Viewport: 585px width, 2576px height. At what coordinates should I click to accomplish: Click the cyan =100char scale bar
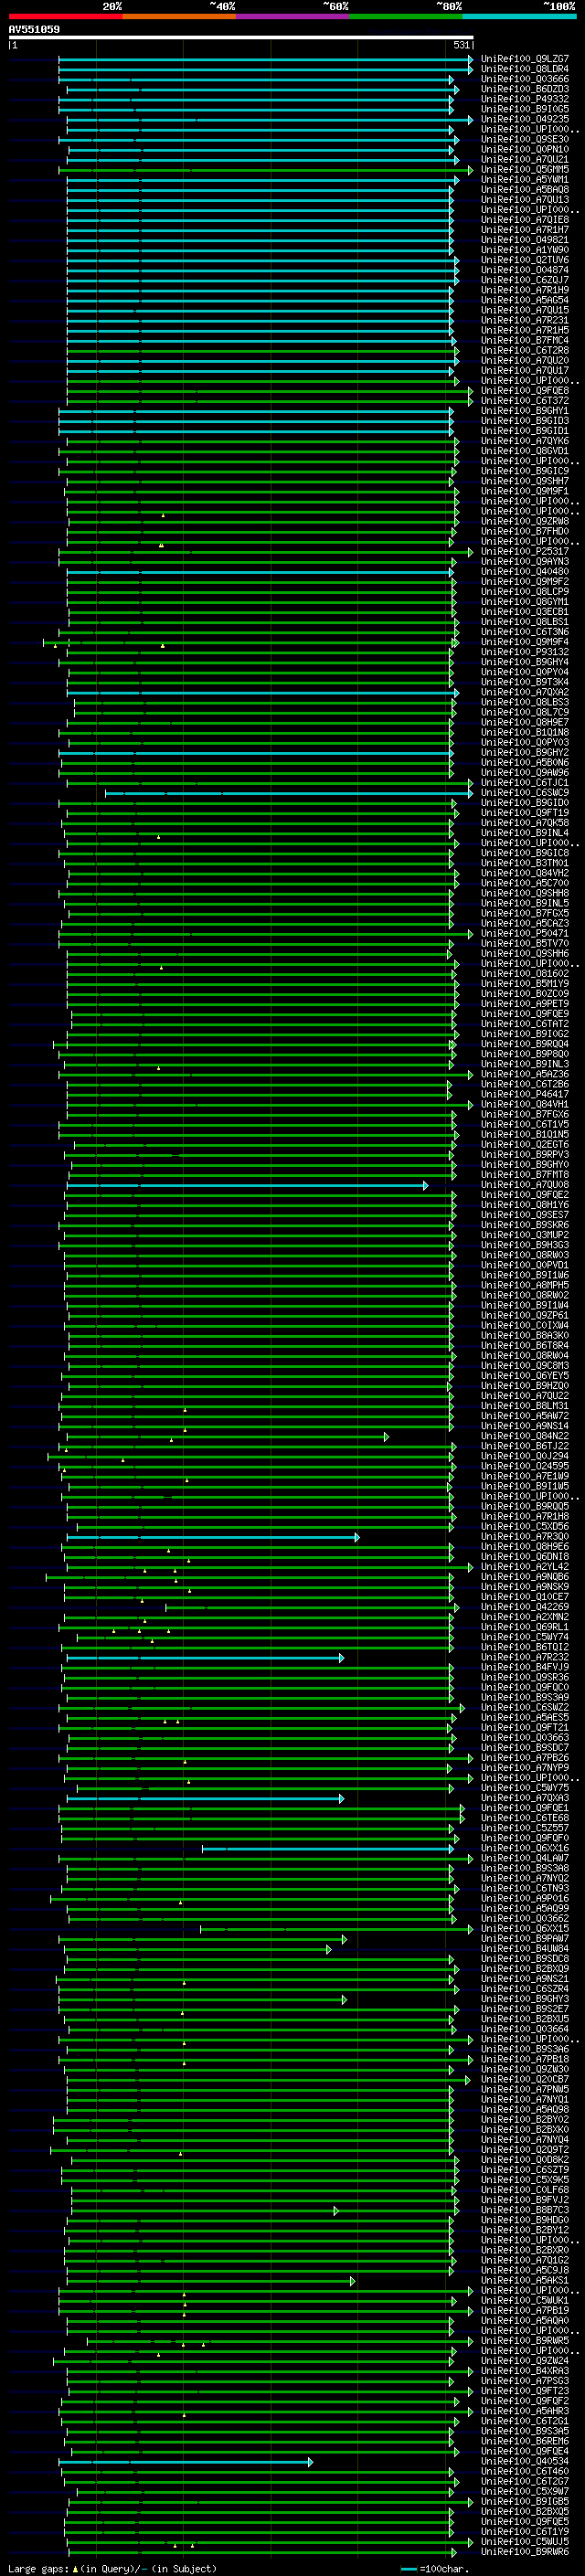(408, 2569)
